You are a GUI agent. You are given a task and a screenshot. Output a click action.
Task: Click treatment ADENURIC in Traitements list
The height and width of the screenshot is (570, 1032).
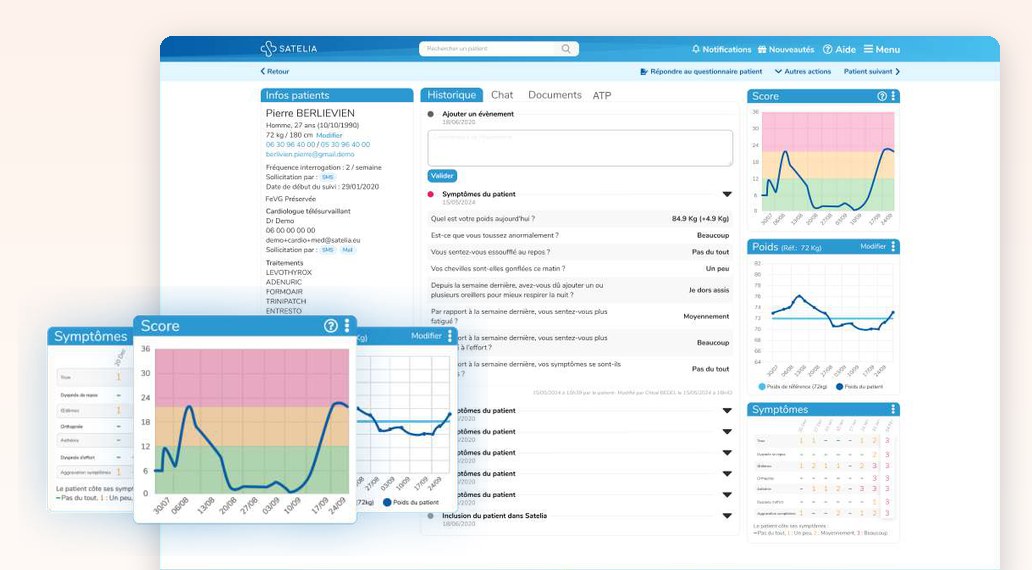click(x=284, y=282)
